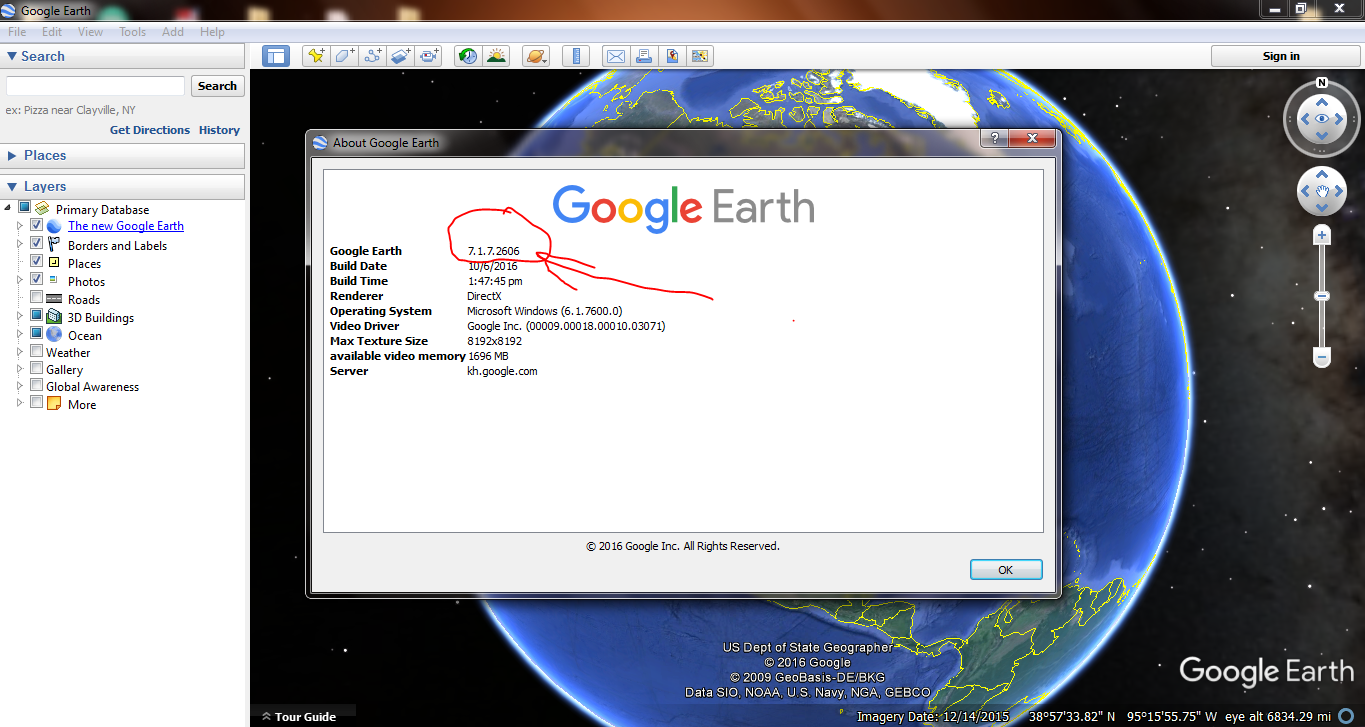Open the planet switcher dropdown

[536, 56]
